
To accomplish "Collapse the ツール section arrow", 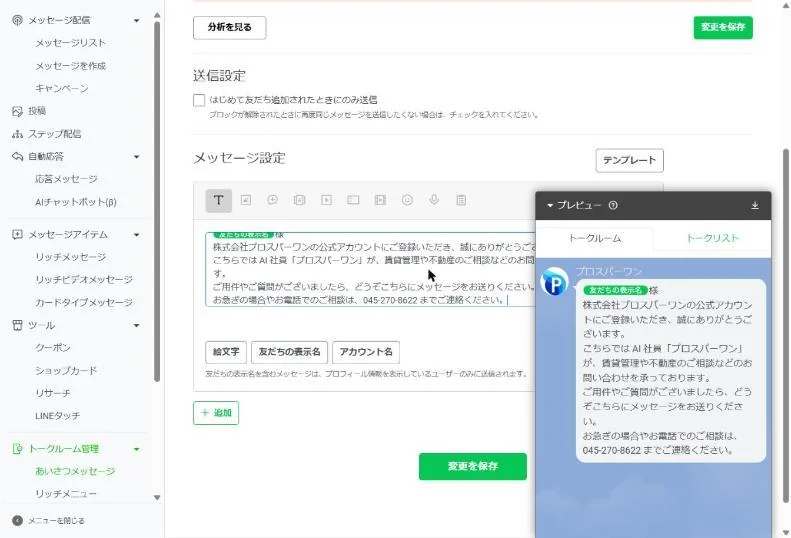I will (136, 326).
